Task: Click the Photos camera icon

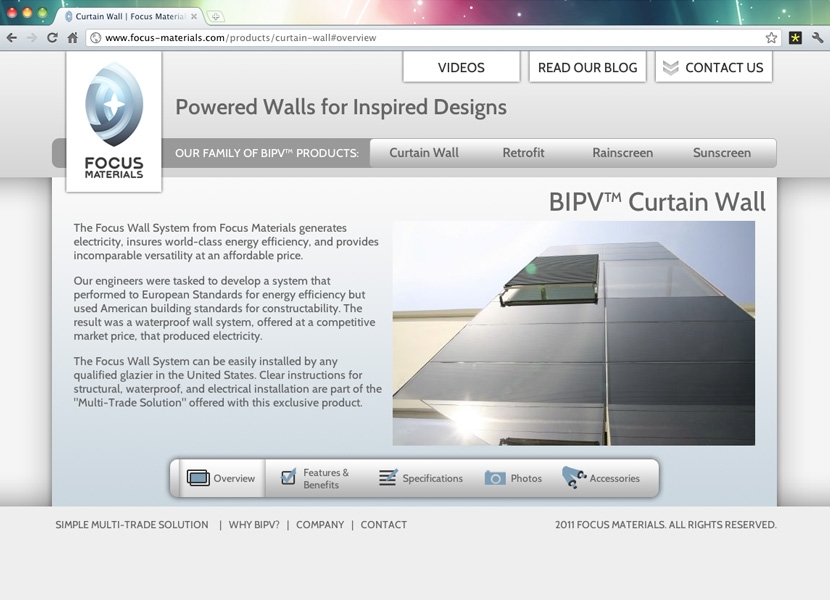Action: pos(495,478)
